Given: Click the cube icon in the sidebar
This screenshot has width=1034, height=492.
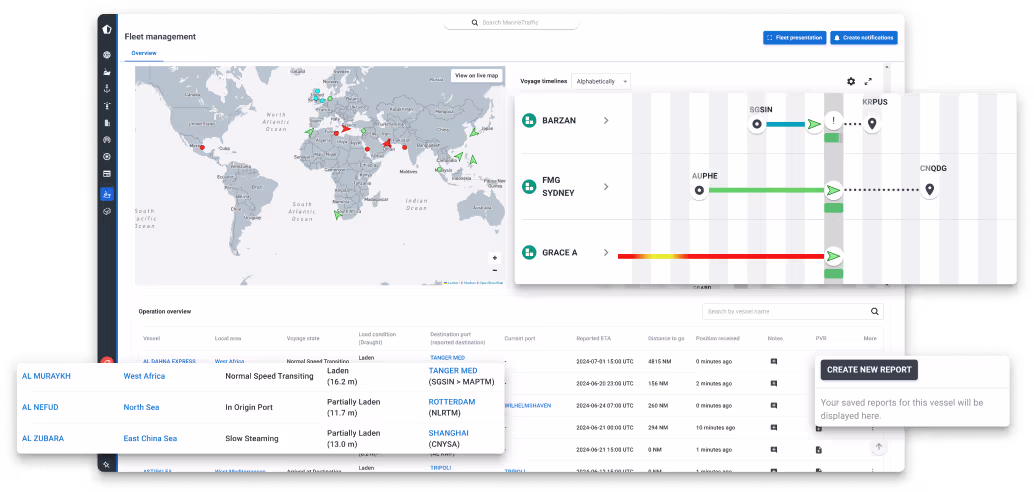Looking at the screenshot, I should point(107,211).
